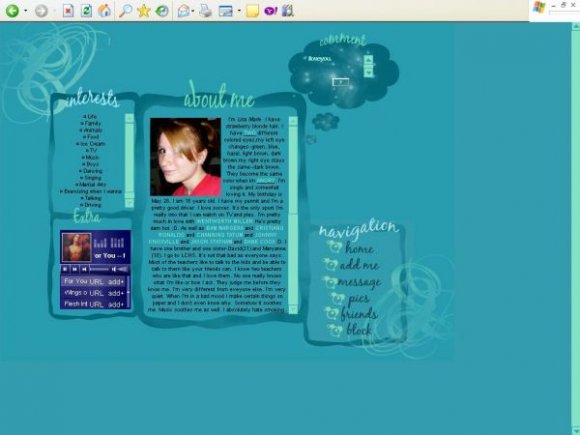This screenshot has height=435, width=580.
Task: Print the page with the printer icon
Action: [205, 10]
